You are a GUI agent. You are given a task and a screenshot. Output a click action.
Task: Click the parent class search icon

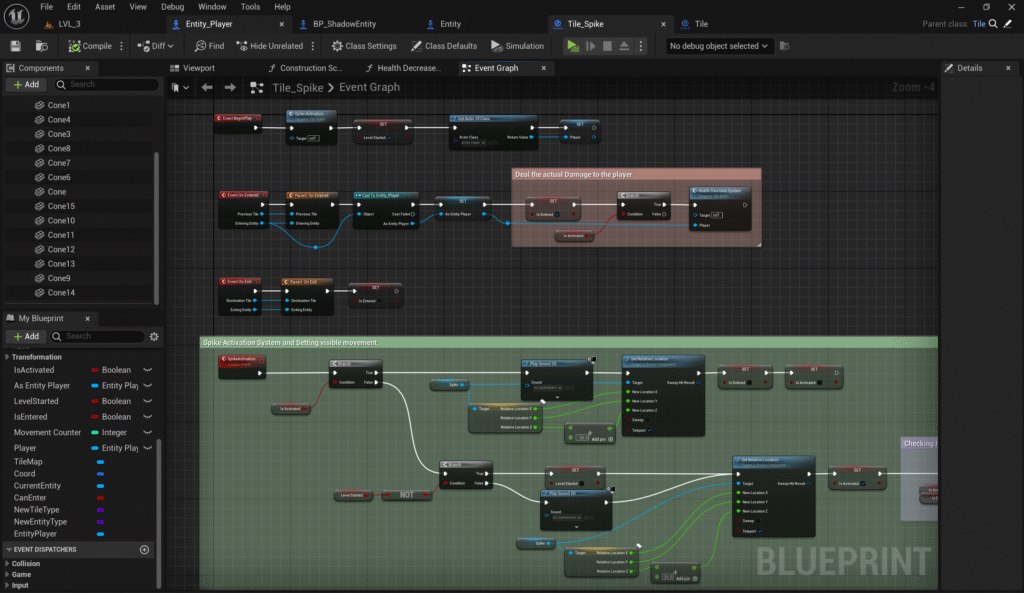pos(993,24)
